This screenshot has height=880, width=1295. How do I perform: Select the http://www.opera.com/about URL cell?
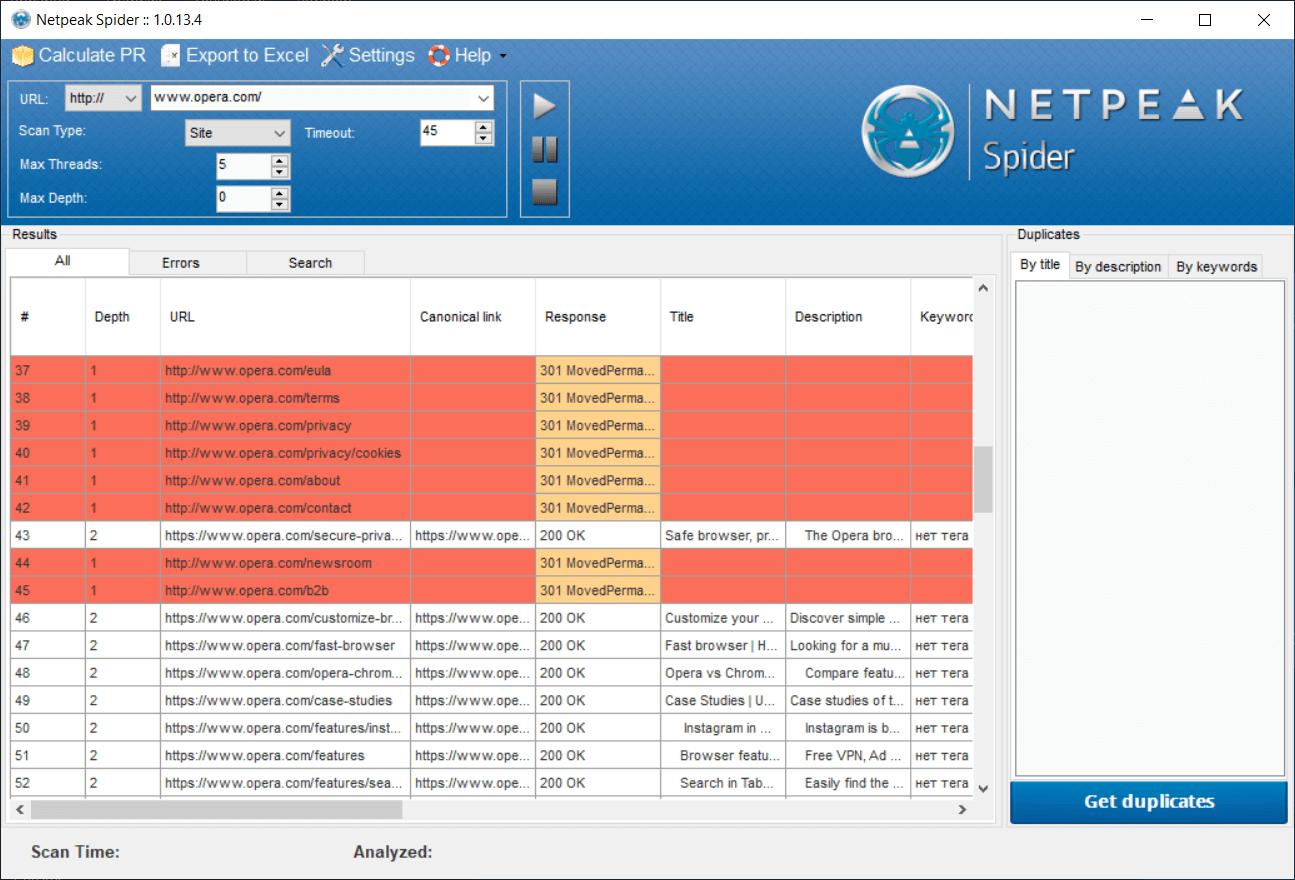tap(285, 480)
